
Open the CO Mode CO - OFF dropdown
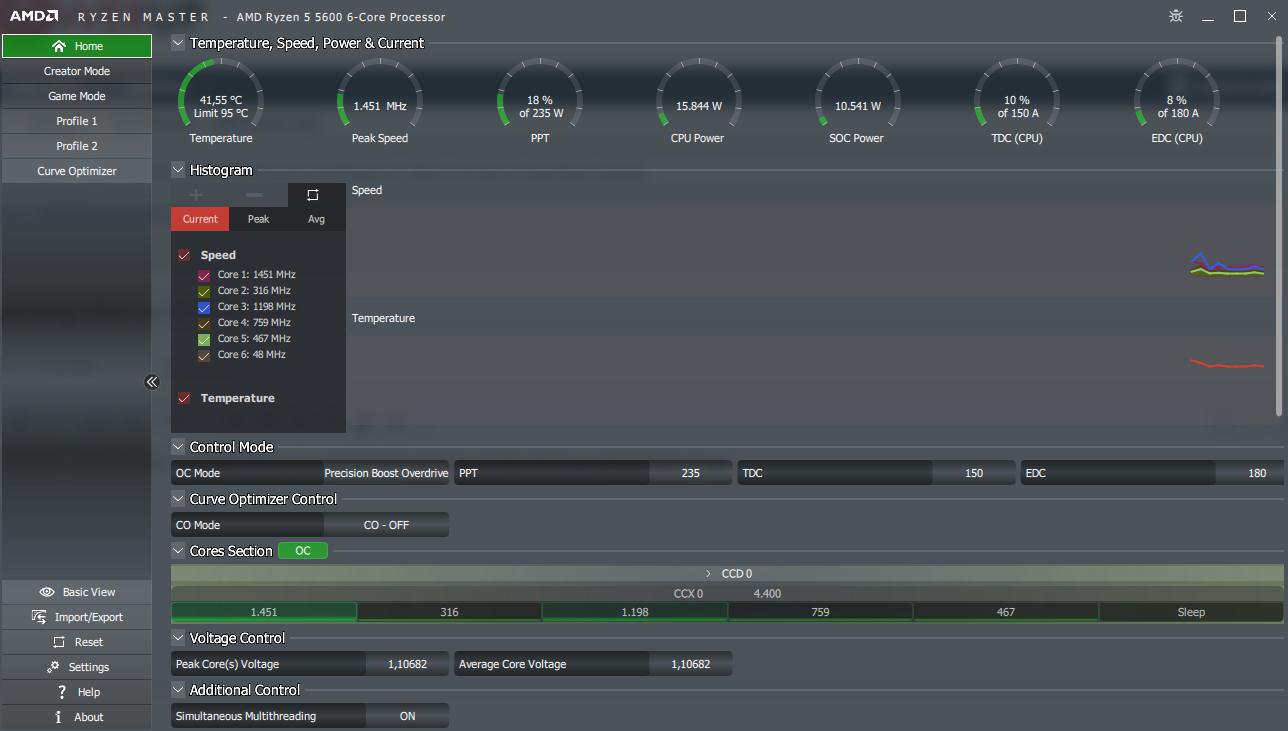386,525
